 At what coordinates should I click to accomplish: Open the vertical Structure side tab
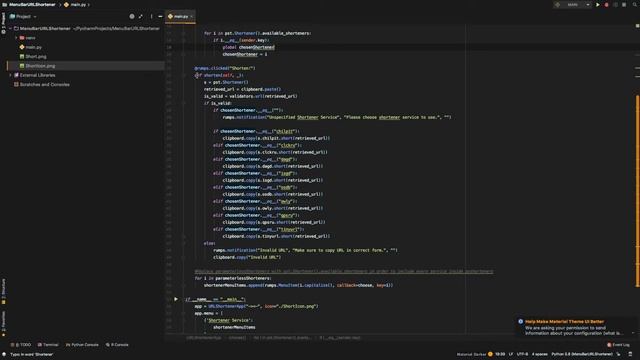(x=3, y=291)
